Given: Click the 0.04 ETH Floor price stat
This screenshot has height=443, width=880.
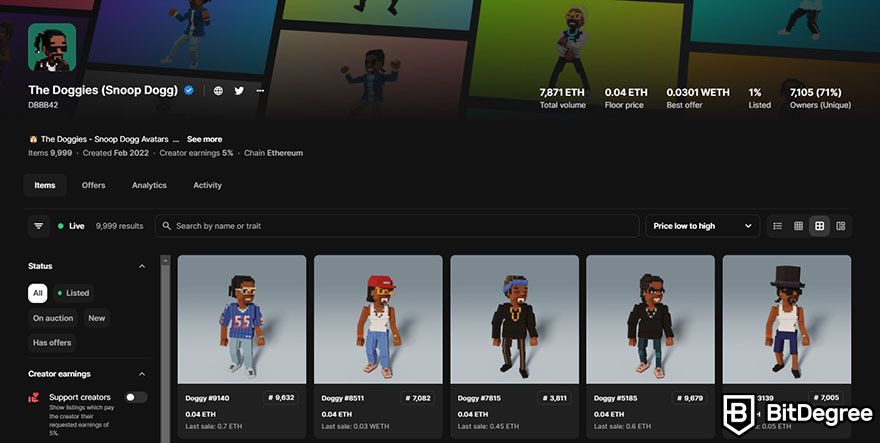Looking at the screenshot, I should tap(626, 98).
